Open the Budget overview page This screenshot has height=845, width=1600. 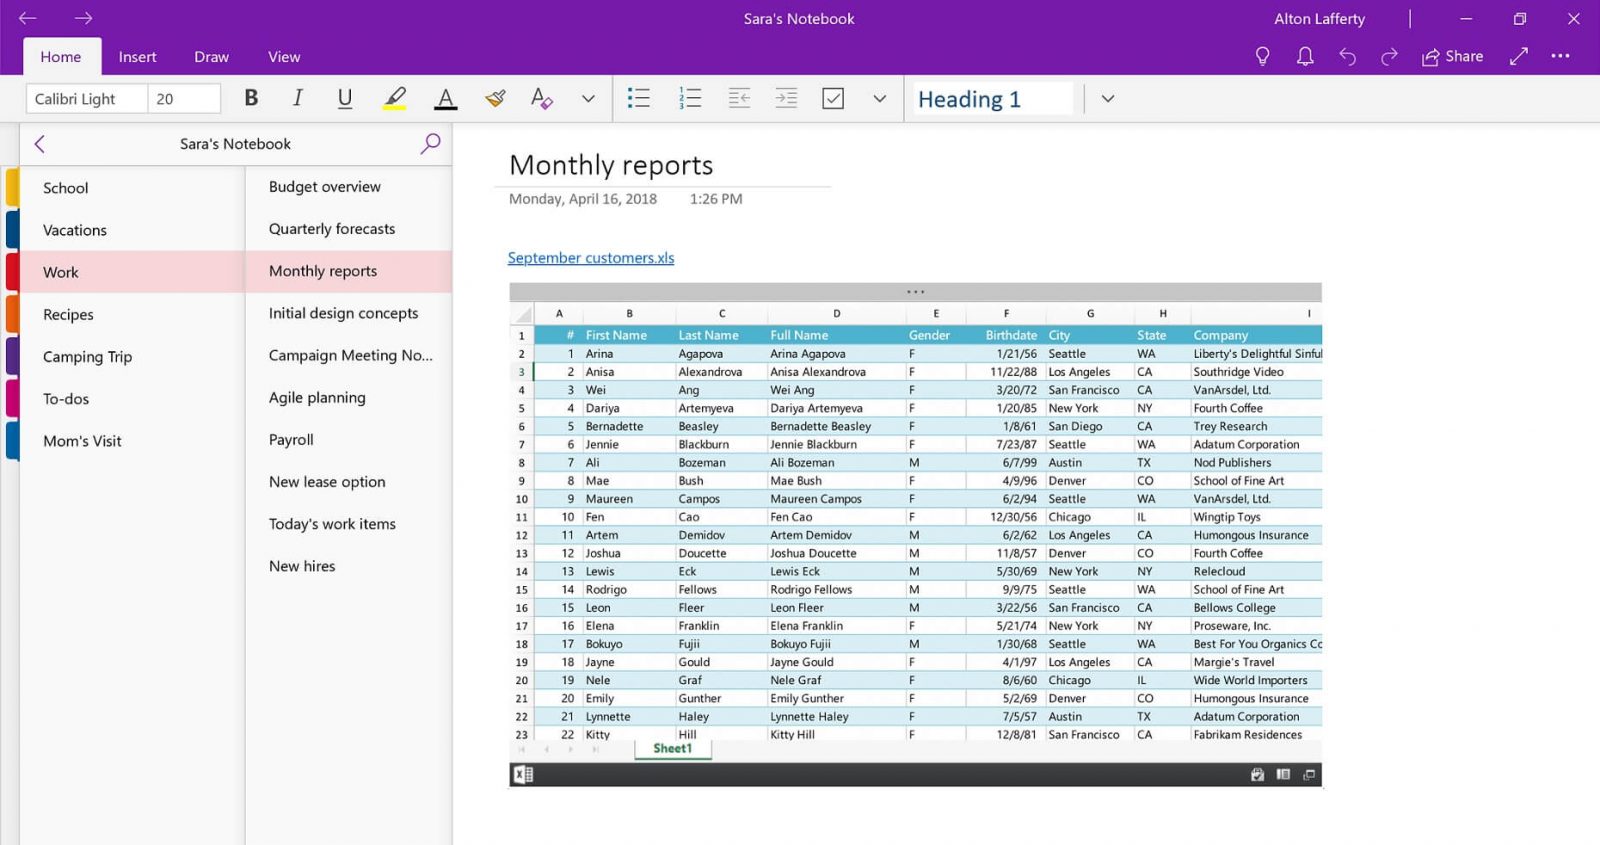click(349, 187)
